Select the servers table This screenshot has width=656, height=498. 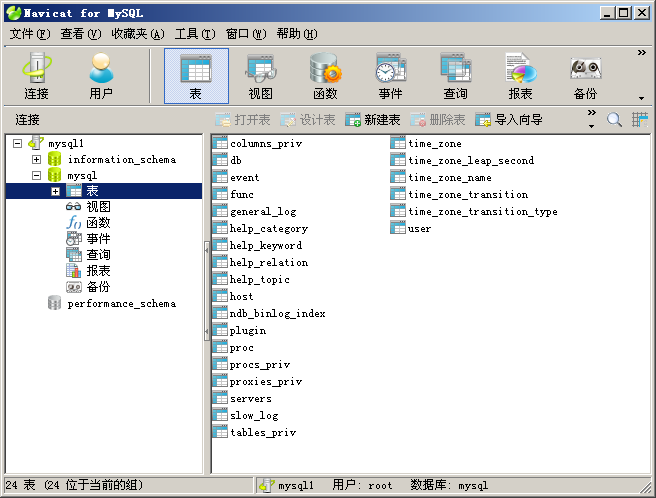coord(242,398)
